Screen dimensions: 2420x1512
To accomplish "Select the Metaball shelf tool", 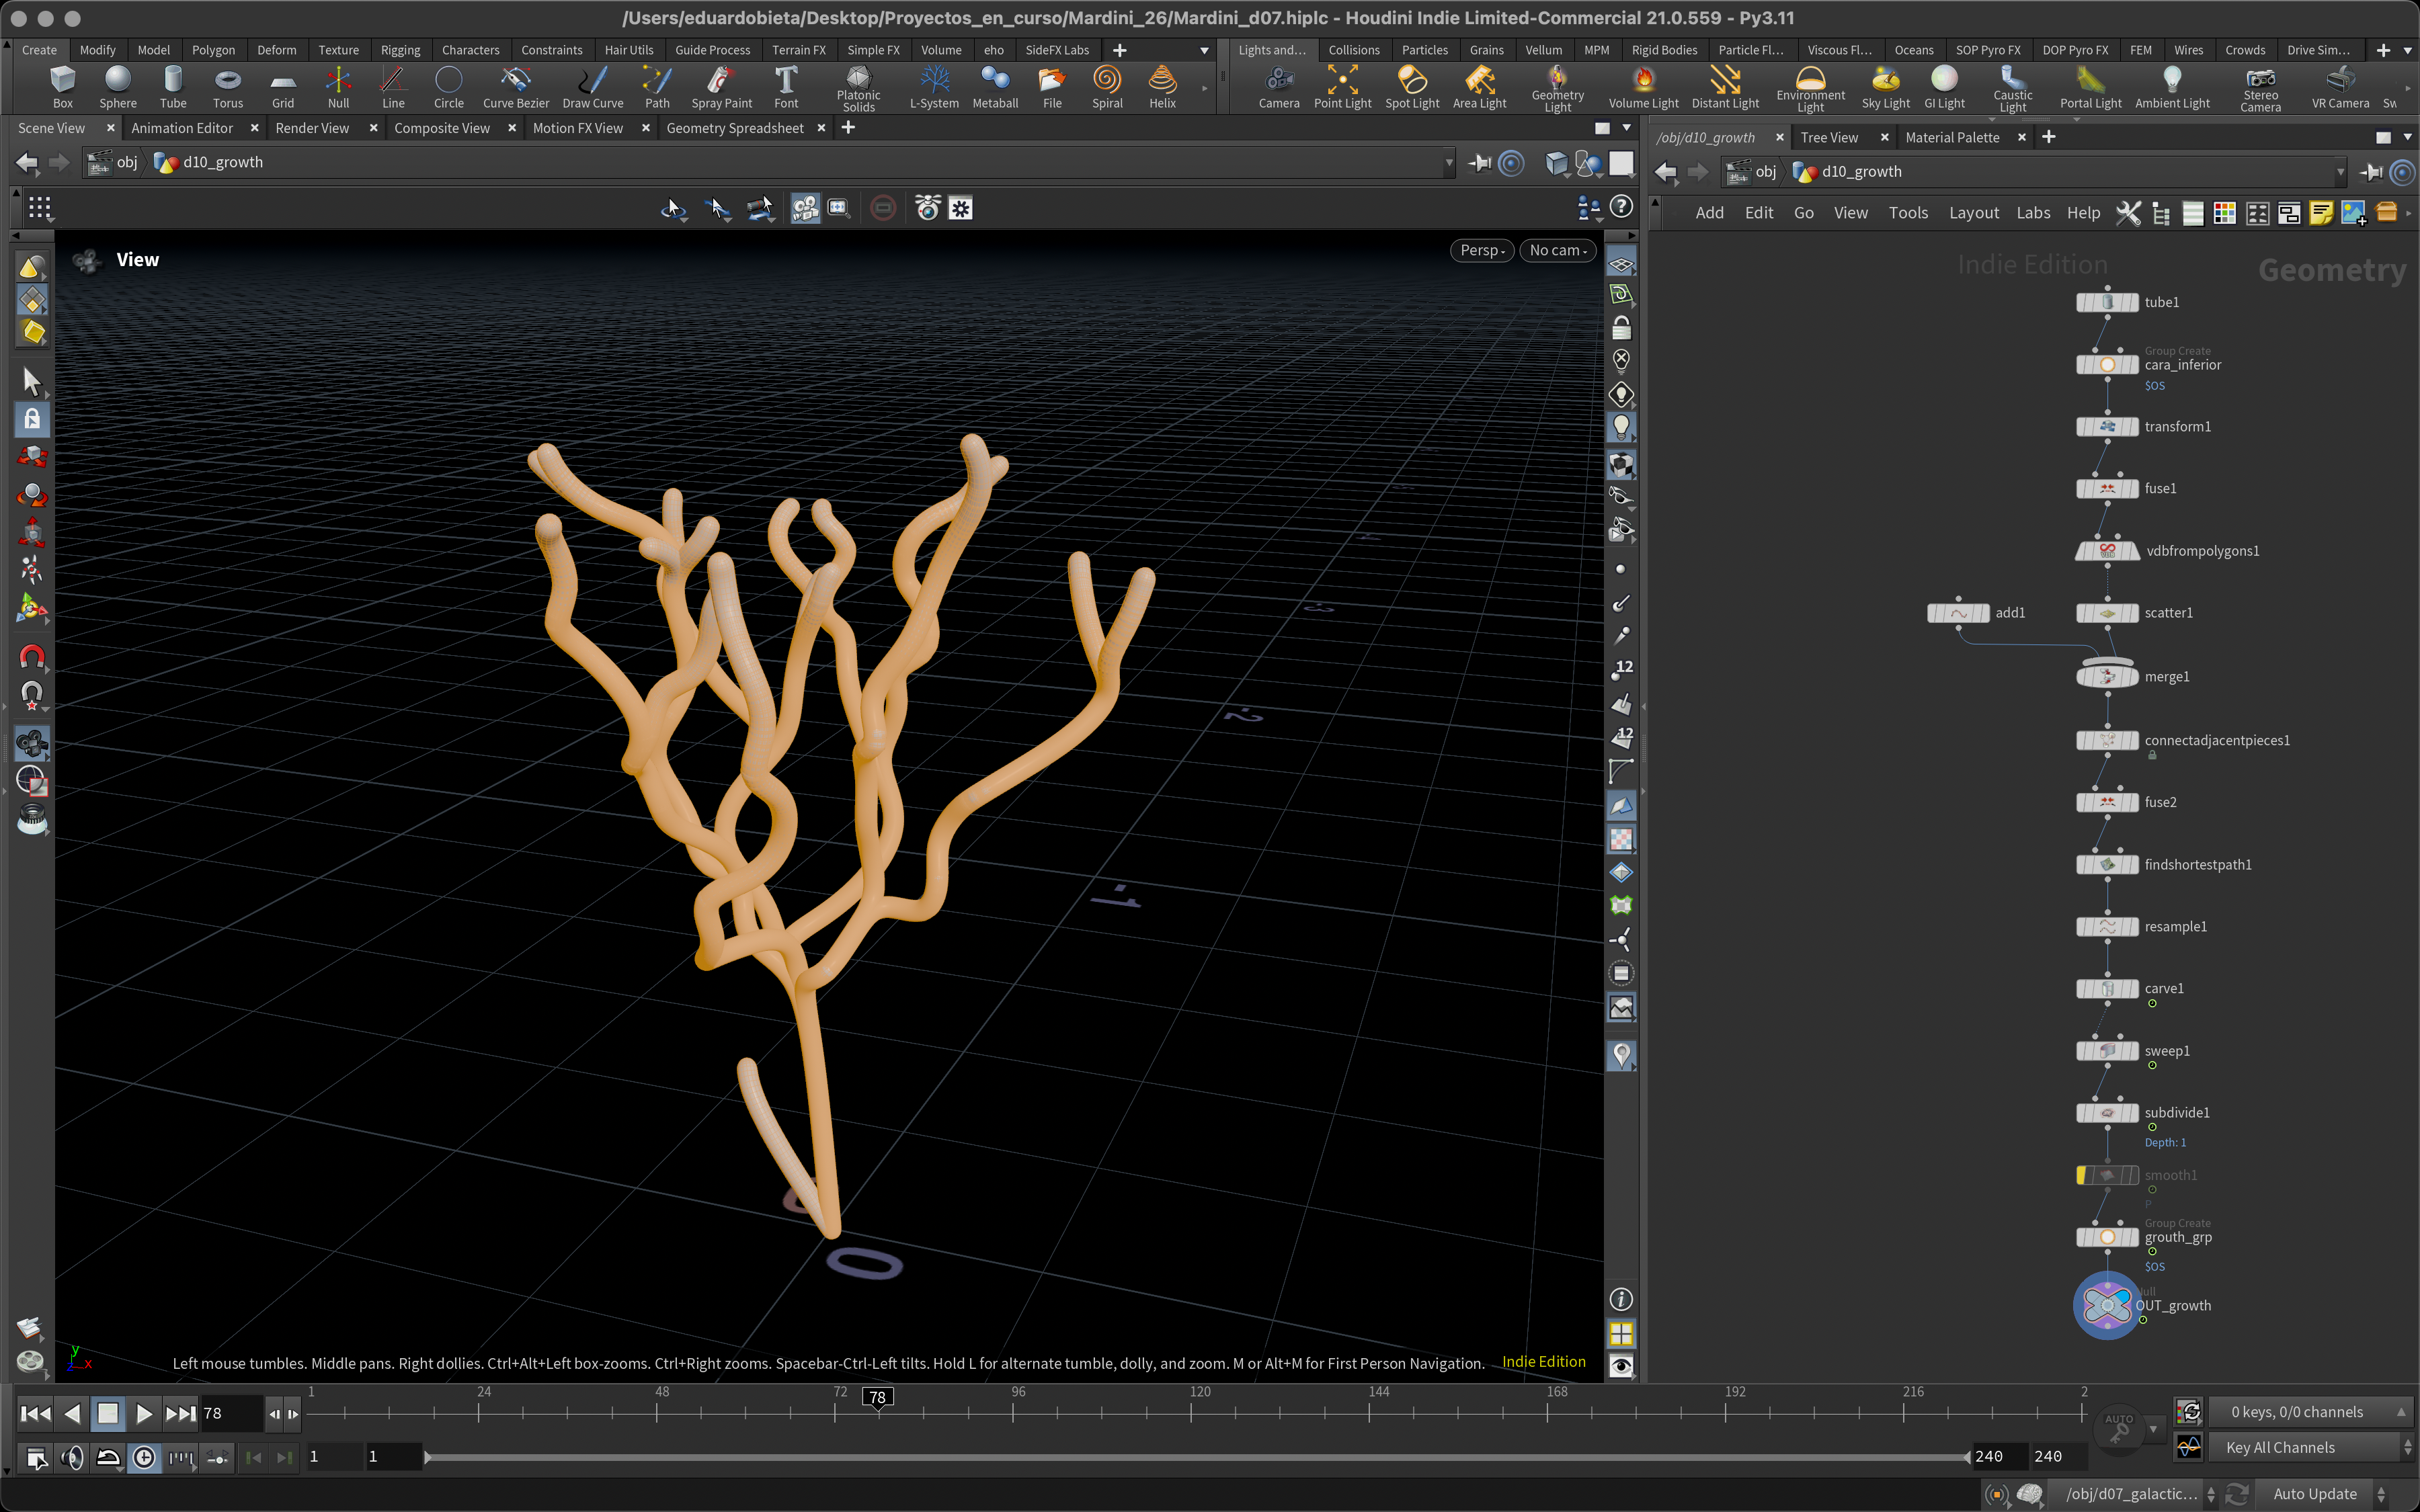I will (x=995, y=86).
